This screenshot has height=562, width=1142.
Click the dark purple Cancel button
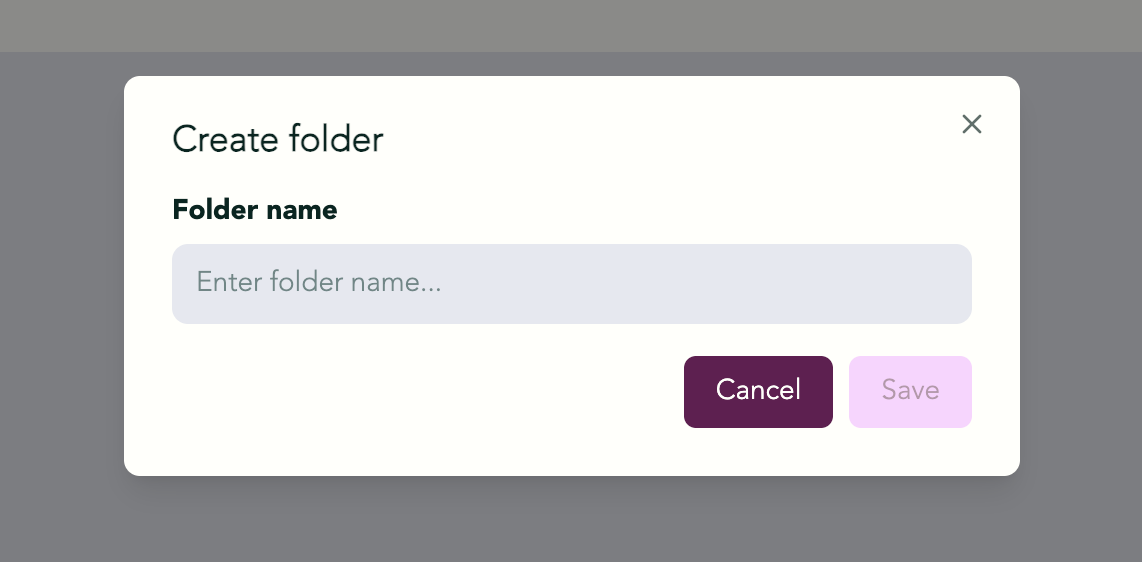[758, 392]
